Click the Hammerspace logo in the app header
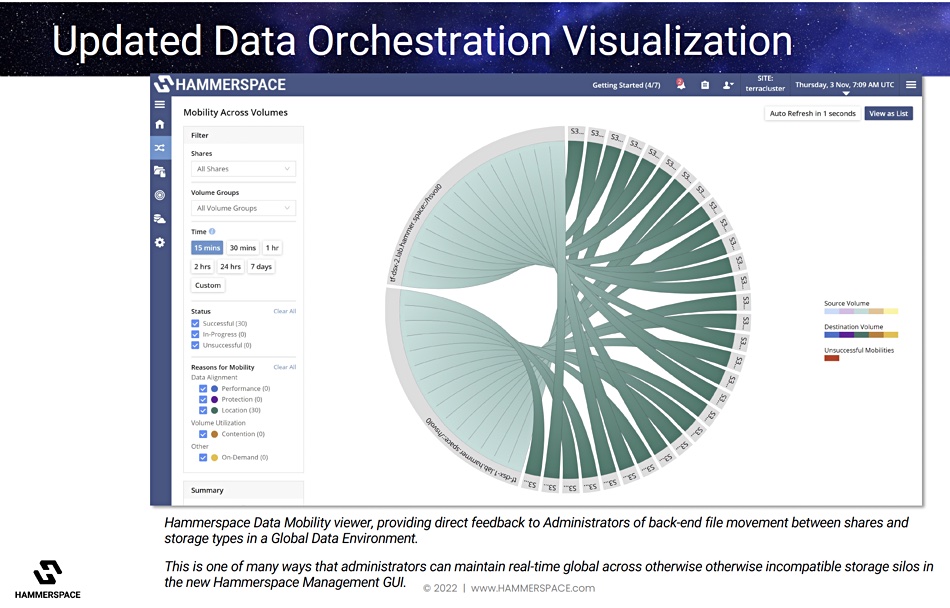 coord(219,84)
